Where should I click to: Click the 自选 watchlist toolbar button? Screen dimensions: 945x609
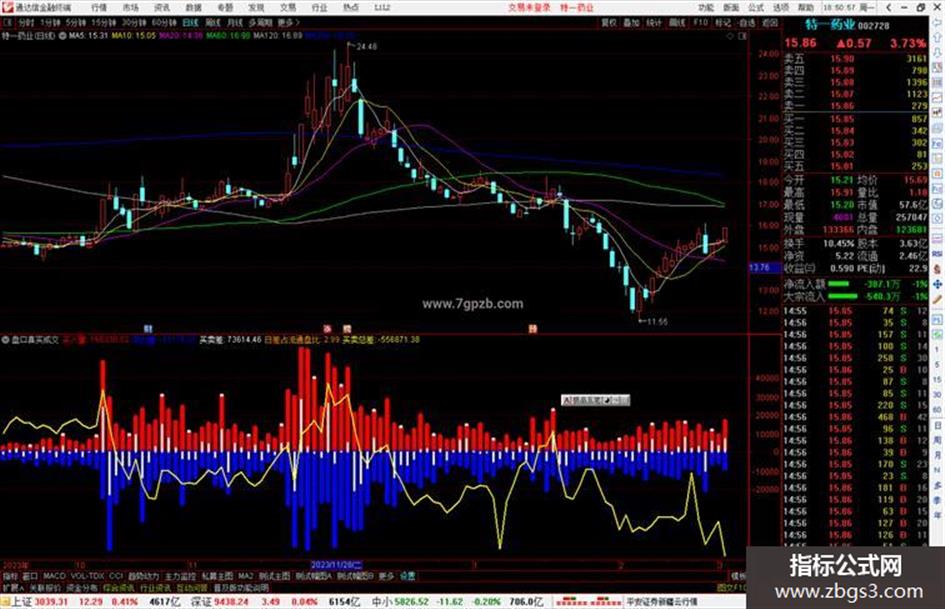(746, 22)
